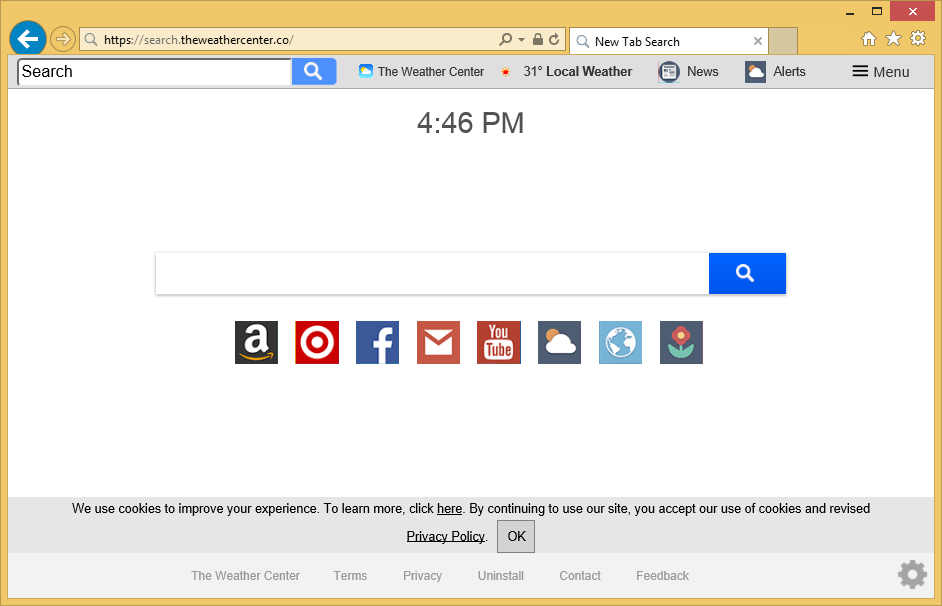Open the YouTube shortcut tile
The width and height of the screenshot is (942, 606).
tap(499, 342)
